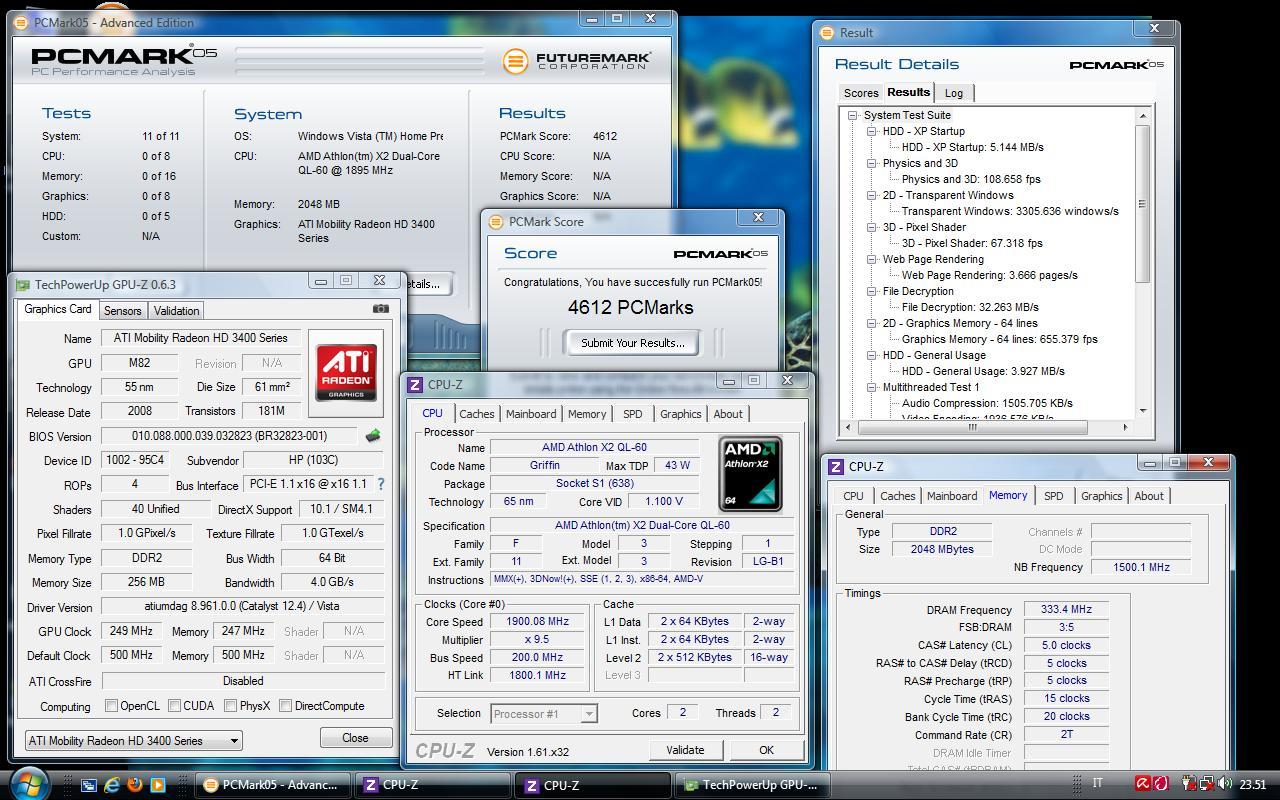Click Show Desktop in quick launch
Image resolution: width=1280 pixels, height=800 pixels.
coord(89,785)
